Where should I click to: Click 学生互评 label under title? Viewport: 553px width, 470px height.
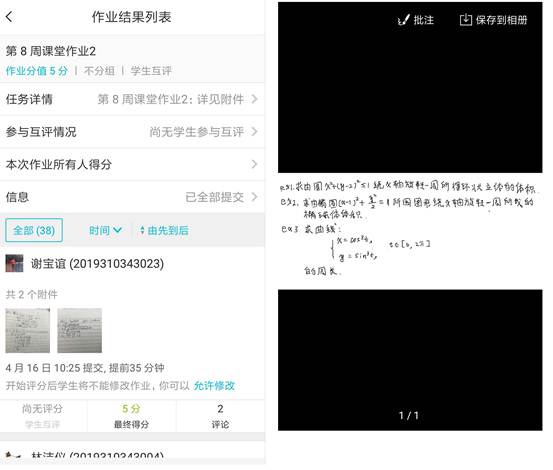pos(151,71)
